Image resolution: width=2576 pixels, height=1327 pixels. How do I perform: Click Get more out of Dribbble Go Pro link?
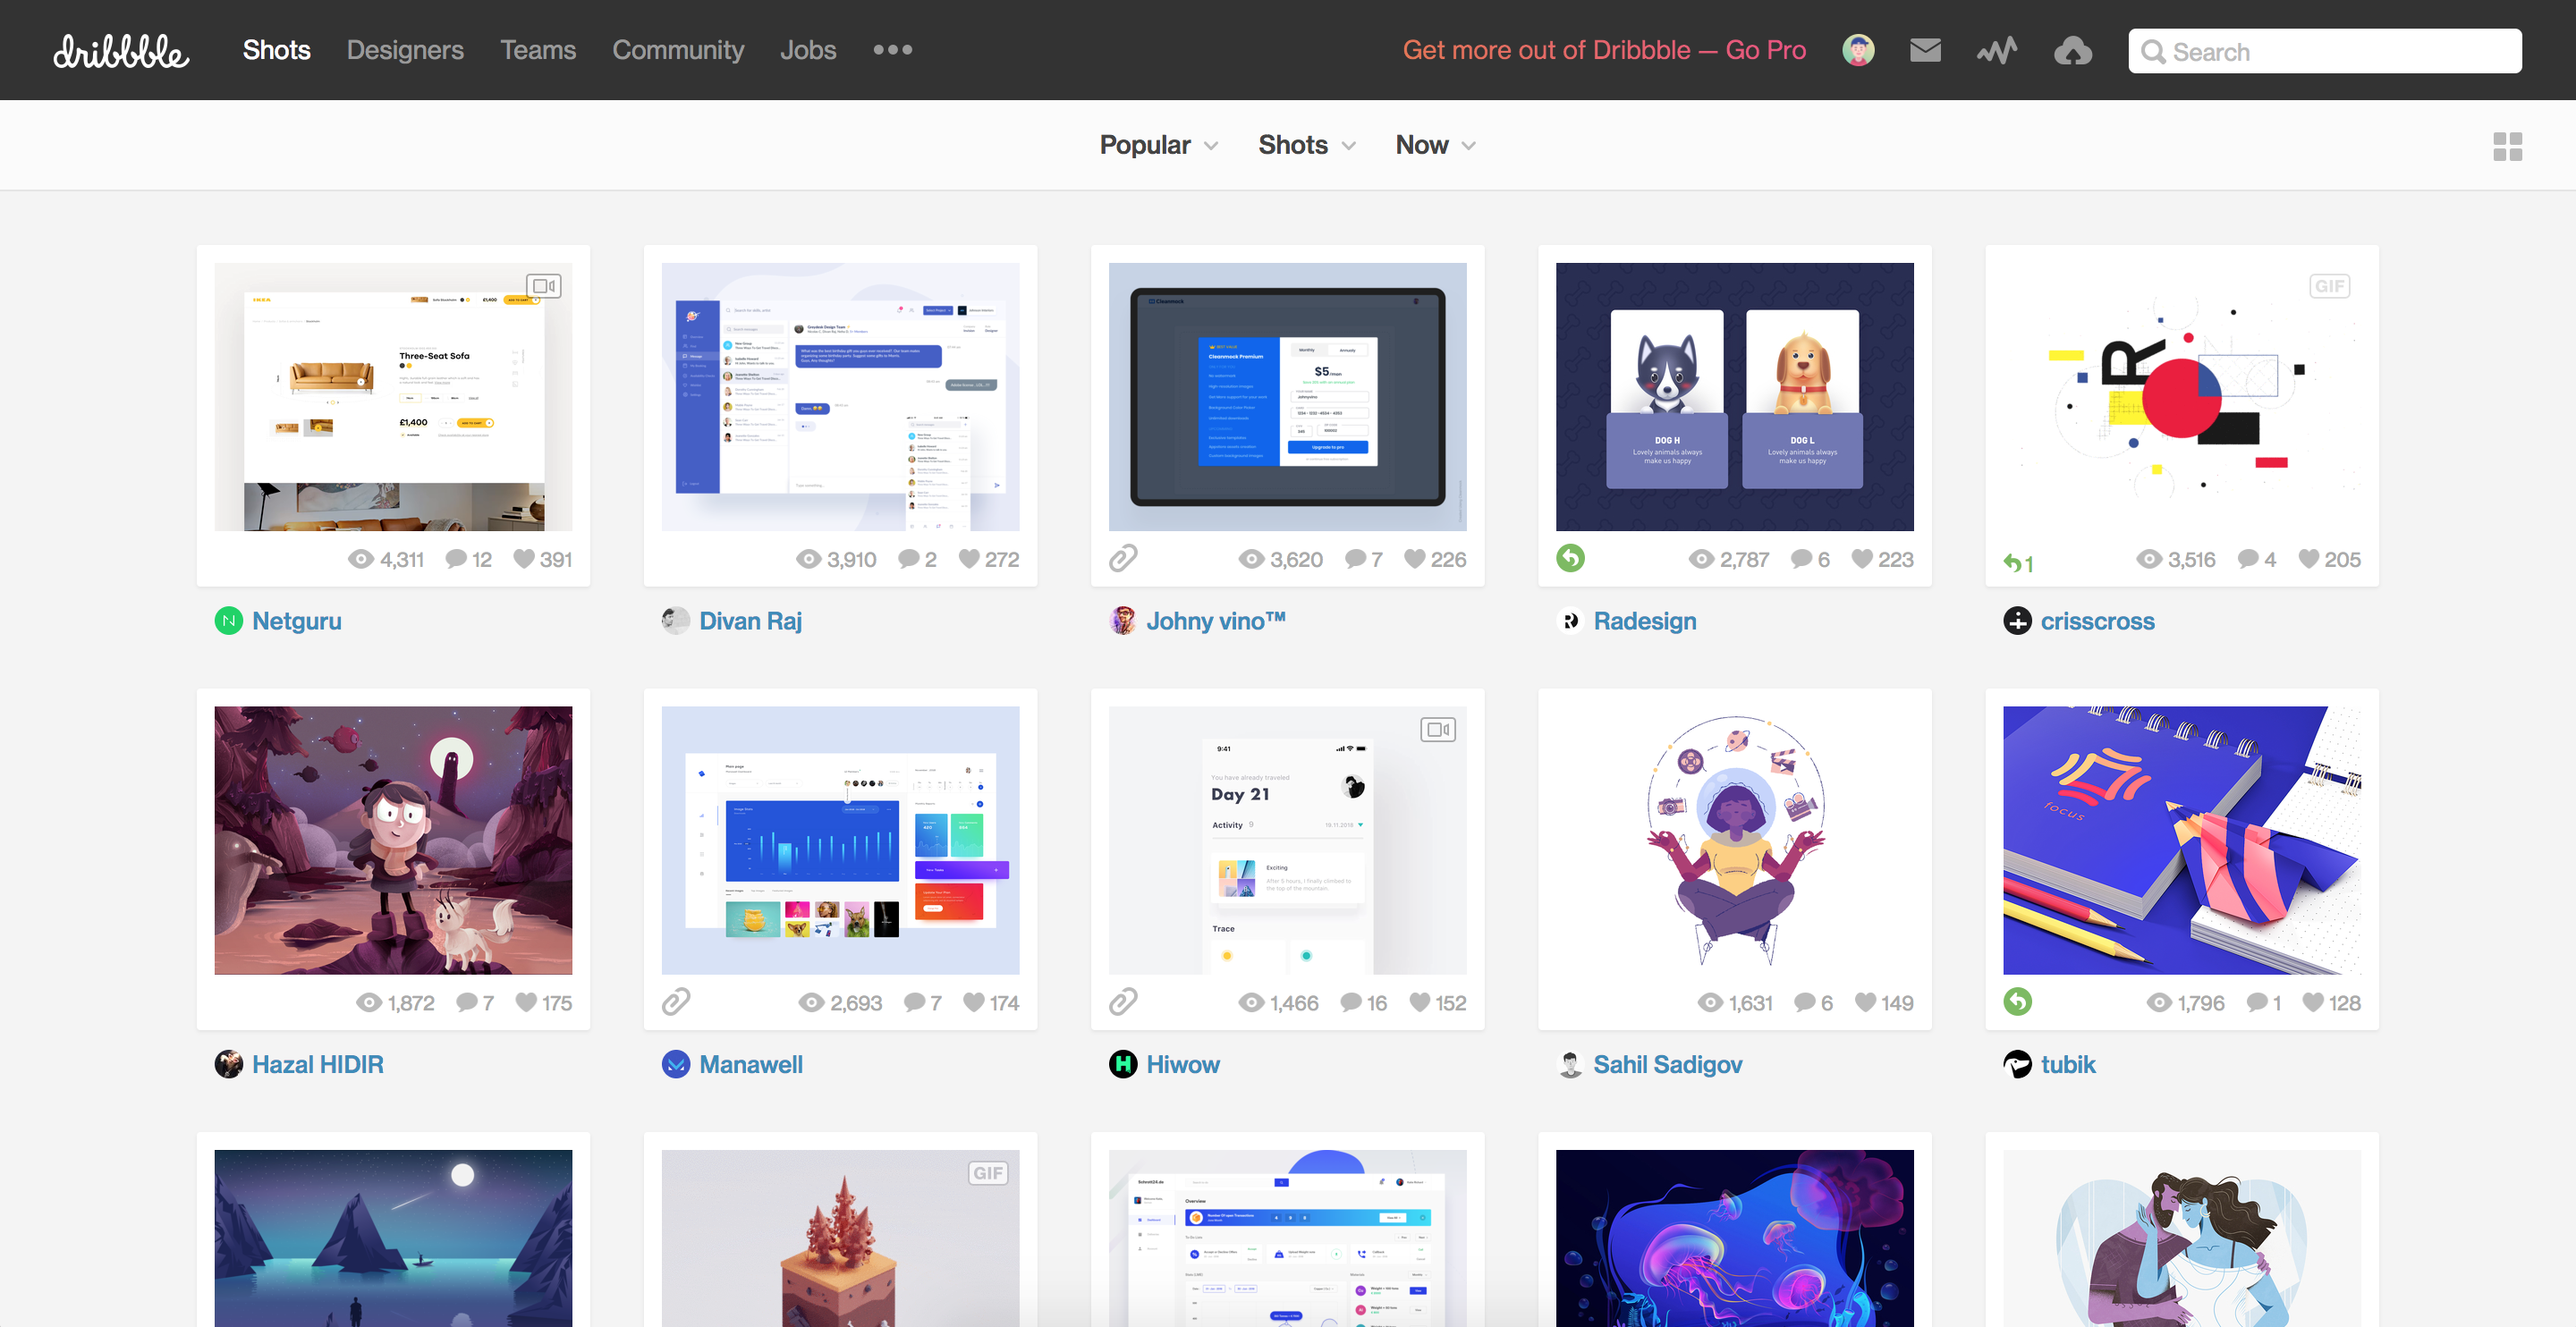coord(1604,50)
